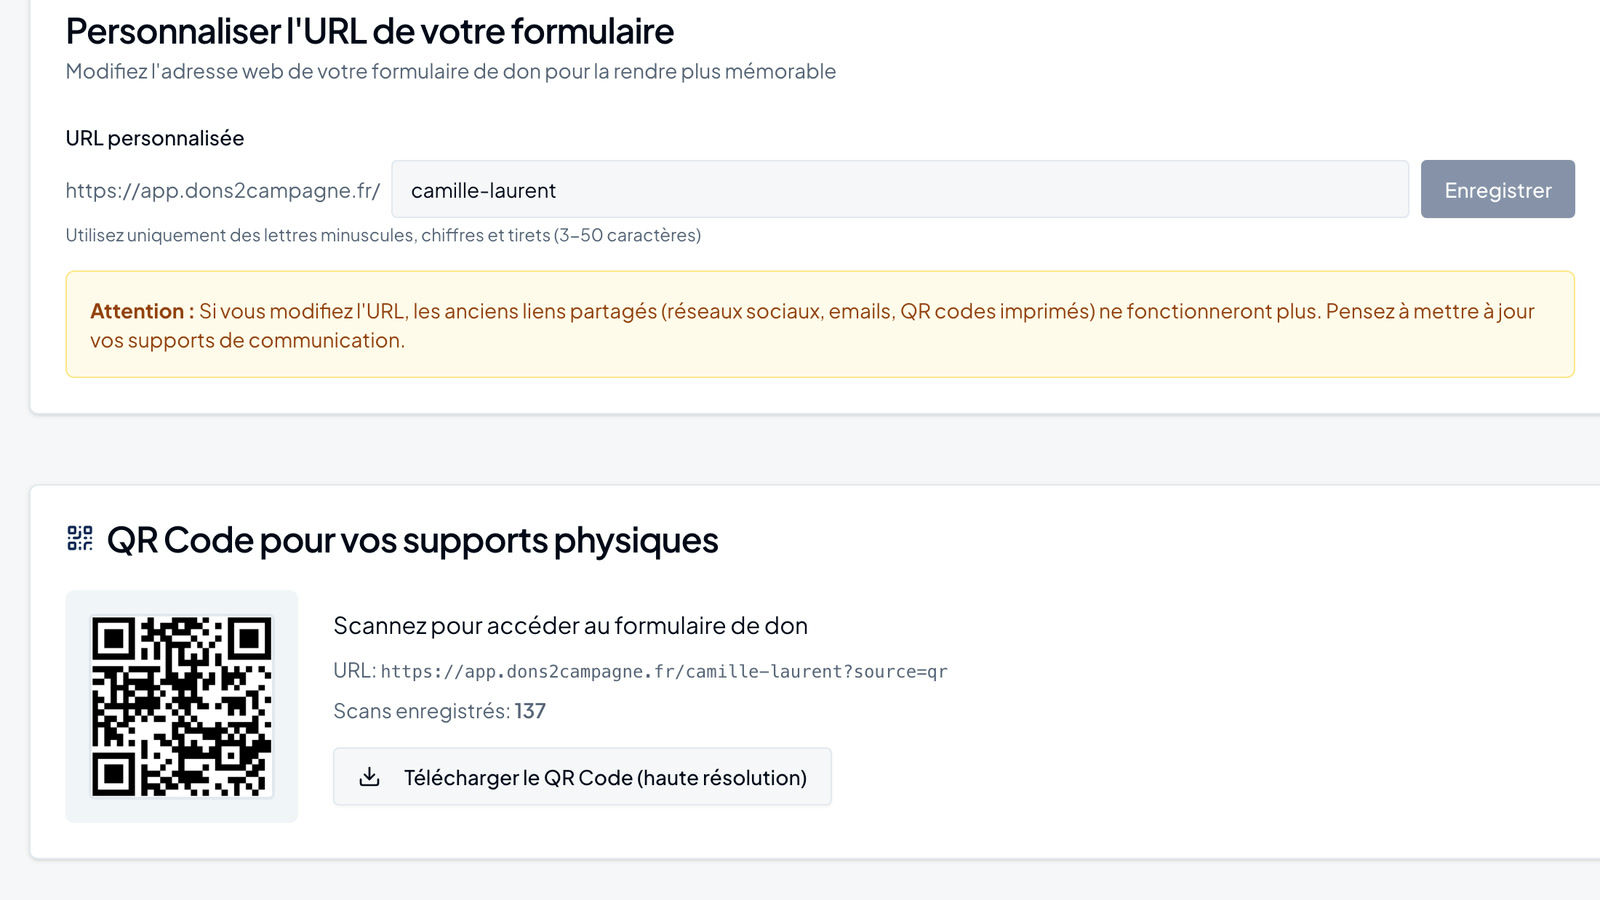
Task: Click the QR code image thumbnail
Action: (182, 706)
